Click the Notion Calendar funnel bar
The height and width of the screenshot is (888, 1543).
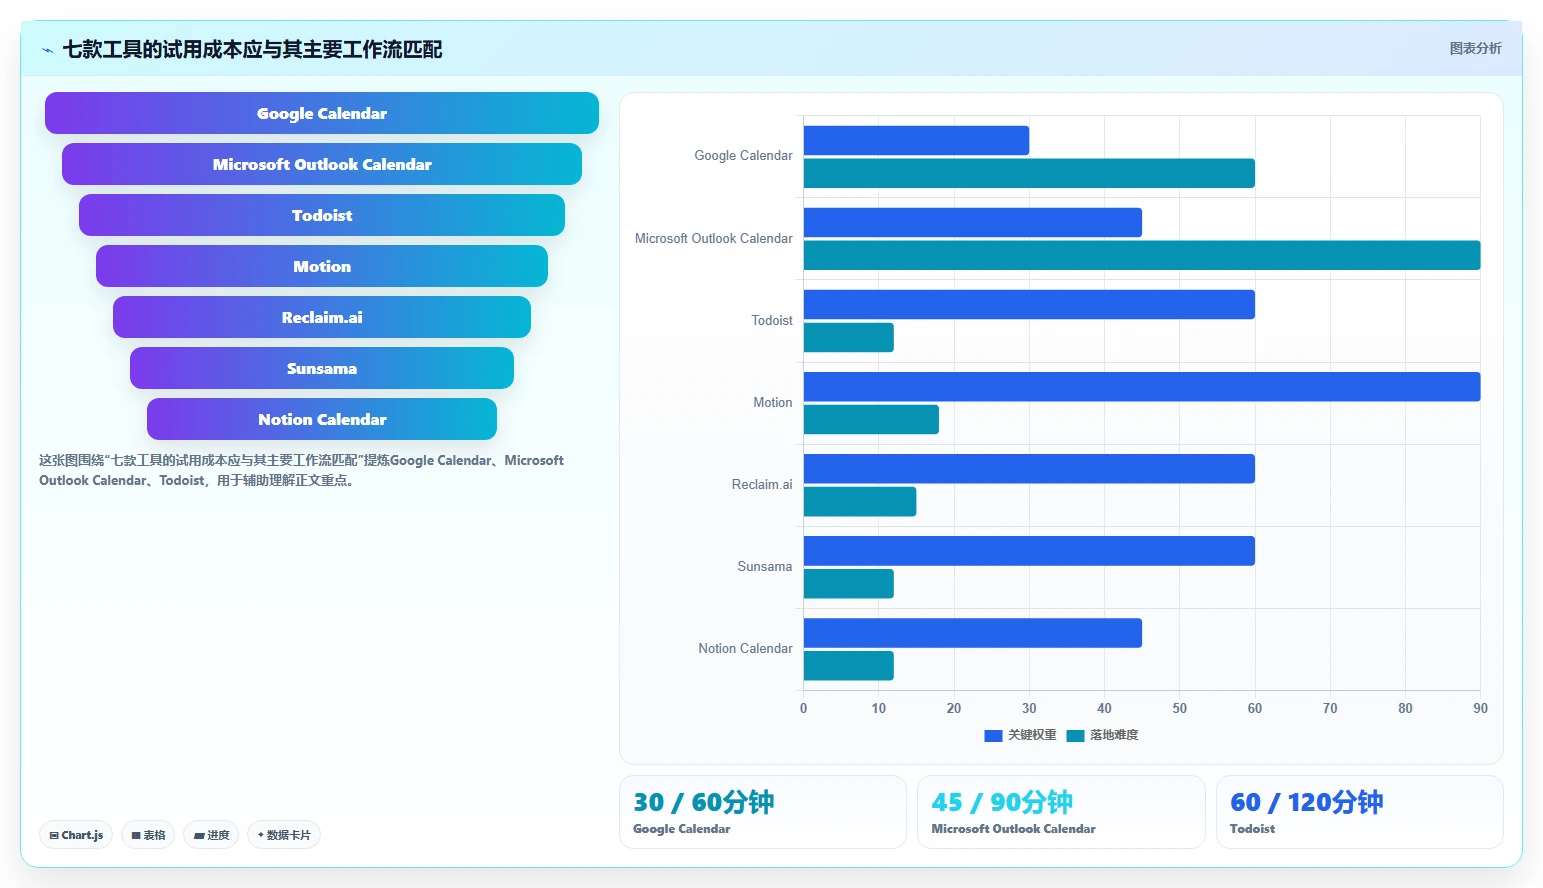[x=322, y=419]
